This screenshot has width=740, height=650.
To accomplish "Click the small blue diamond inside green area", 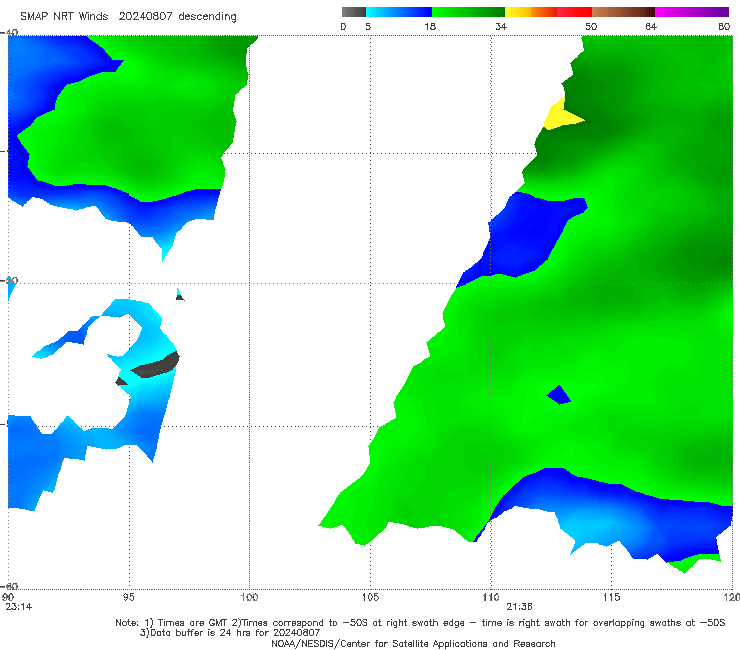I will point(559,395).
